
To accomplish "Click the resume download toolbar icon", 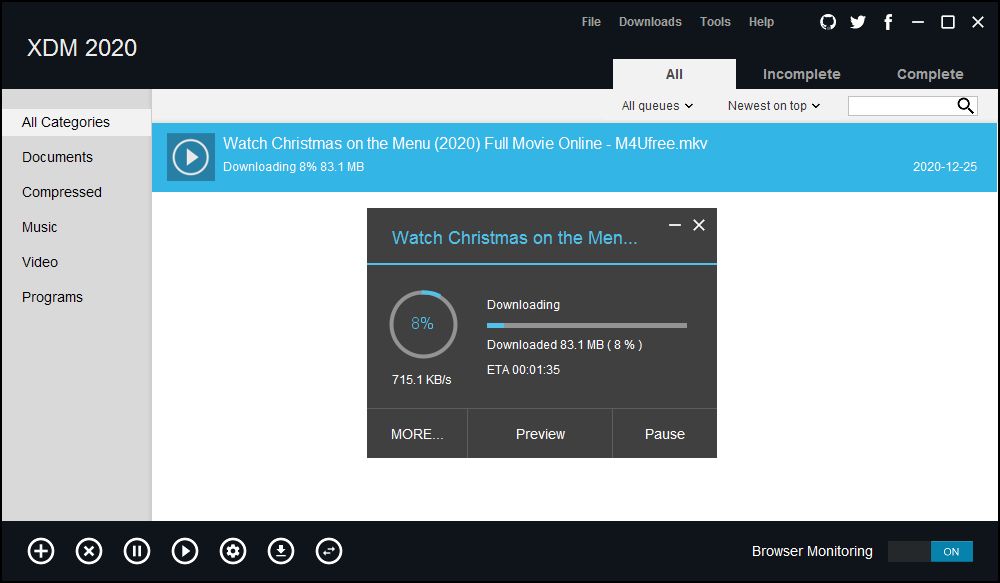I will (185, 551).
